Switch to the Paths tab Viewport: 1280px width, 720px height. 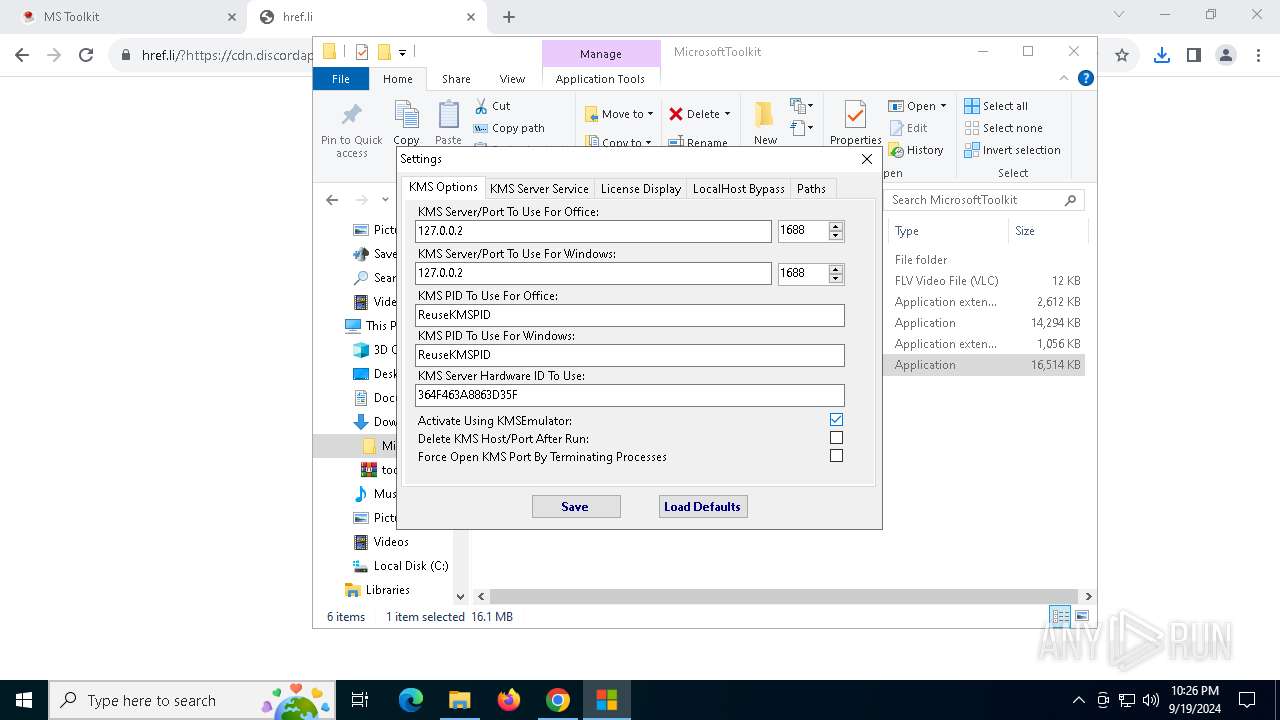click(x=812, y=188)
